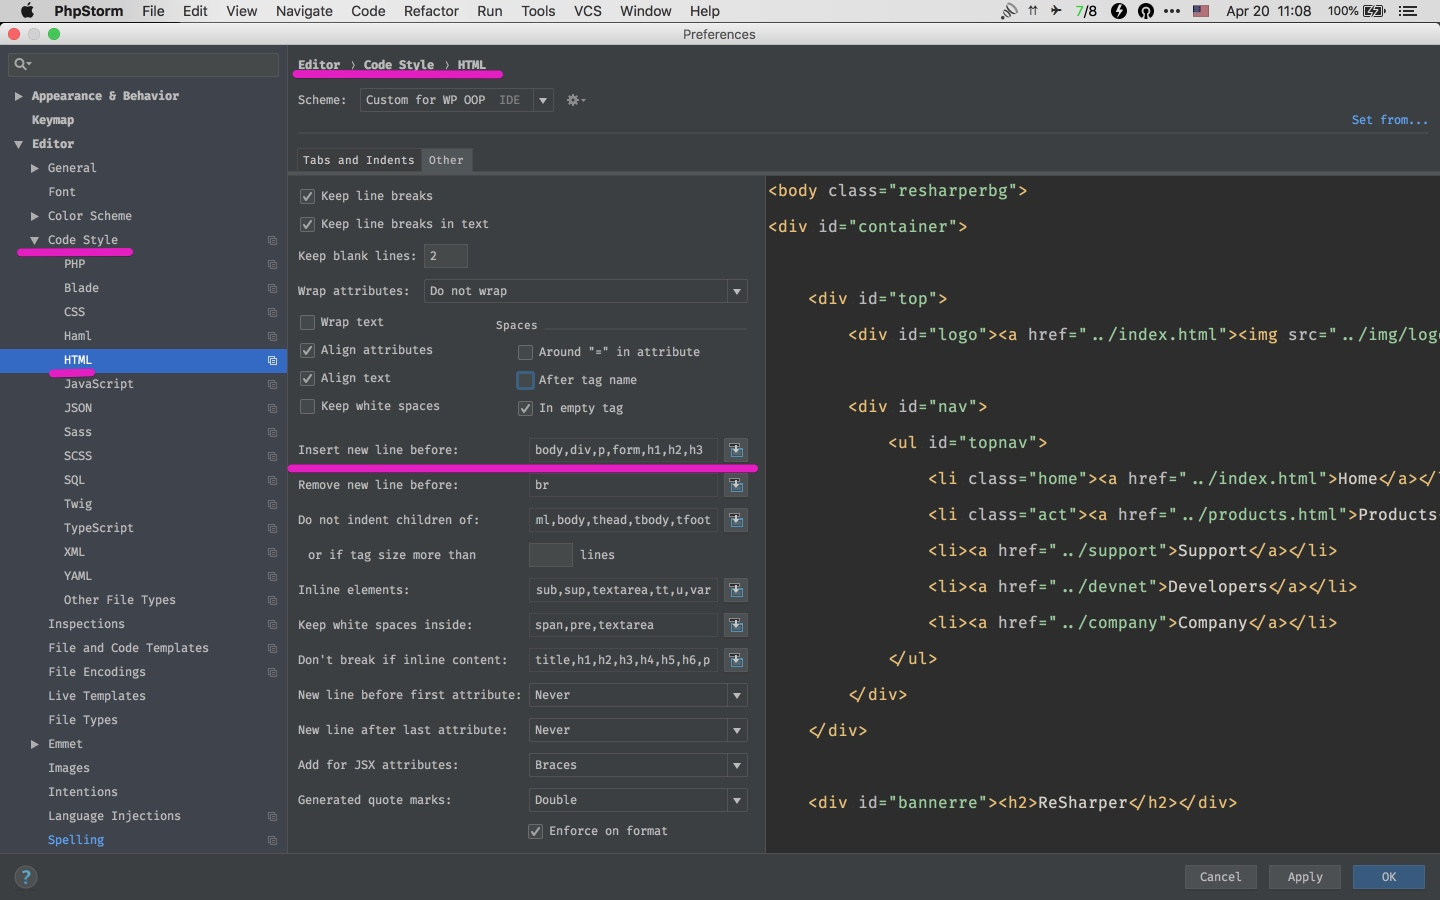Open the macOS notification center icon
This screenshot has height=900, width=1440.
1408,11
